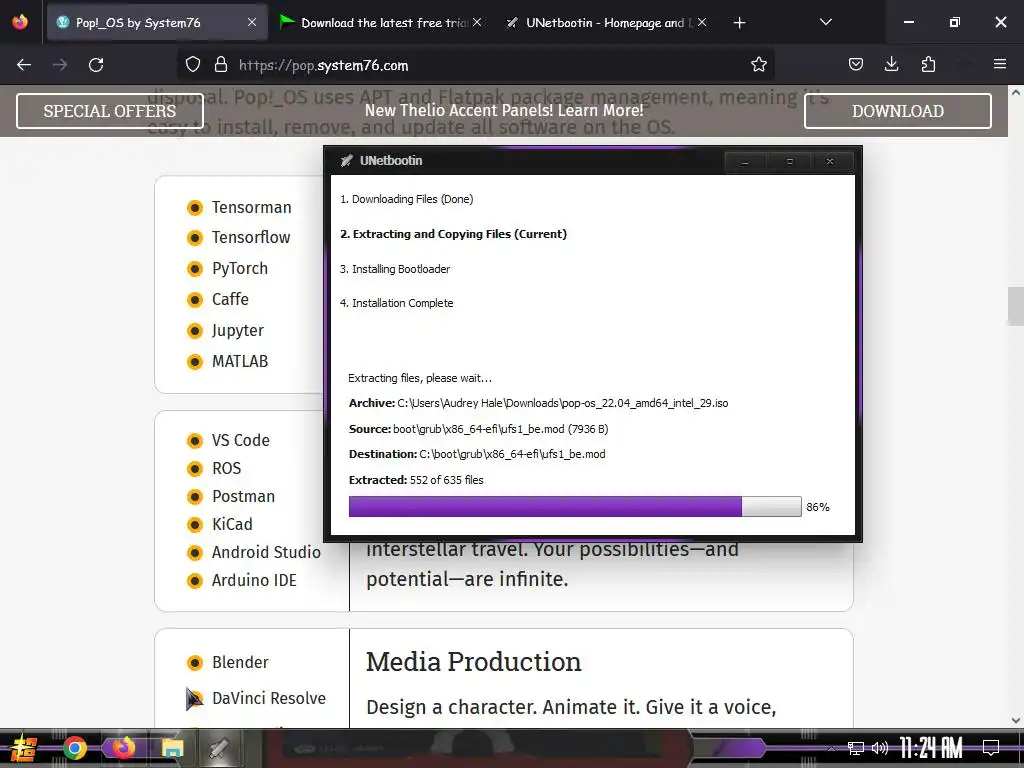Open SPECIAL OFFERS button

110,111
